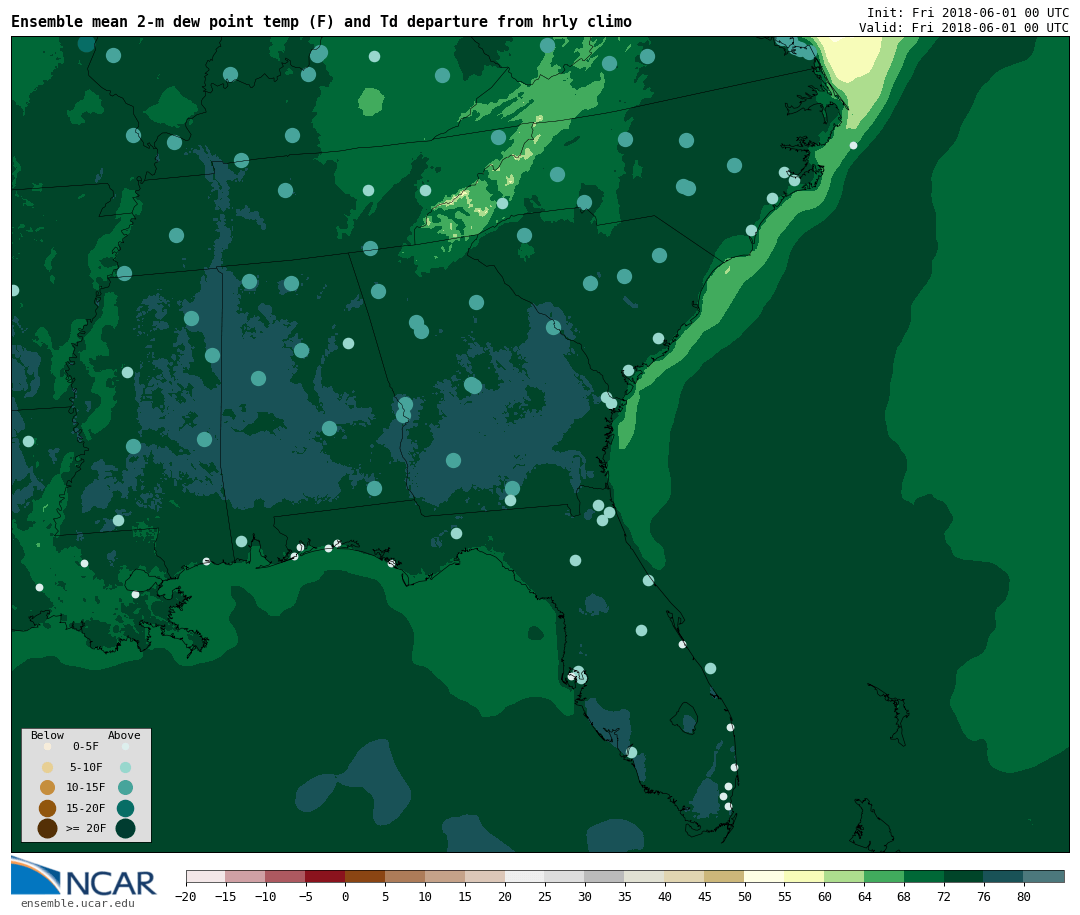Image resolution: width=1080 pixels, height=915 pixels.
Task: Click the Below 15-20F brown legend circle
Action: 48,808
